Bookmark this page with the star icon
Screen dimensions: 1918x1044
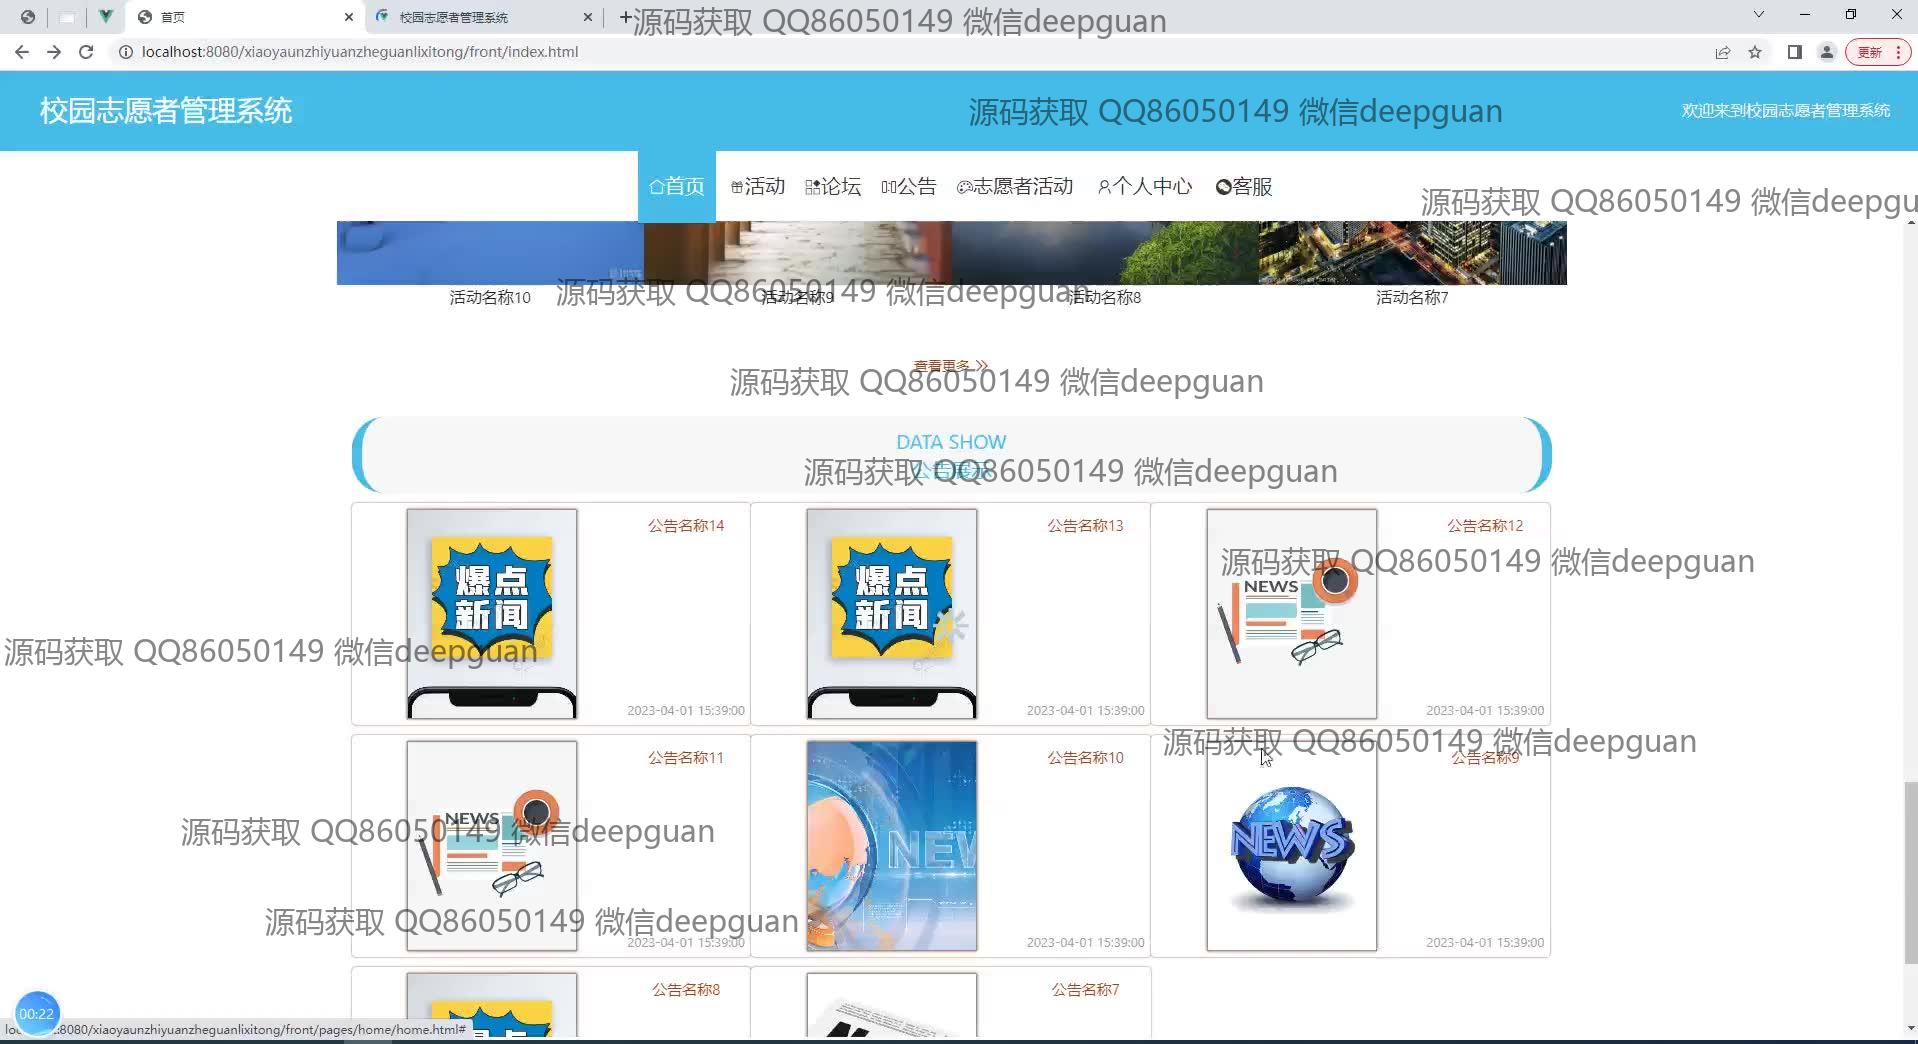pos(1755,52)
